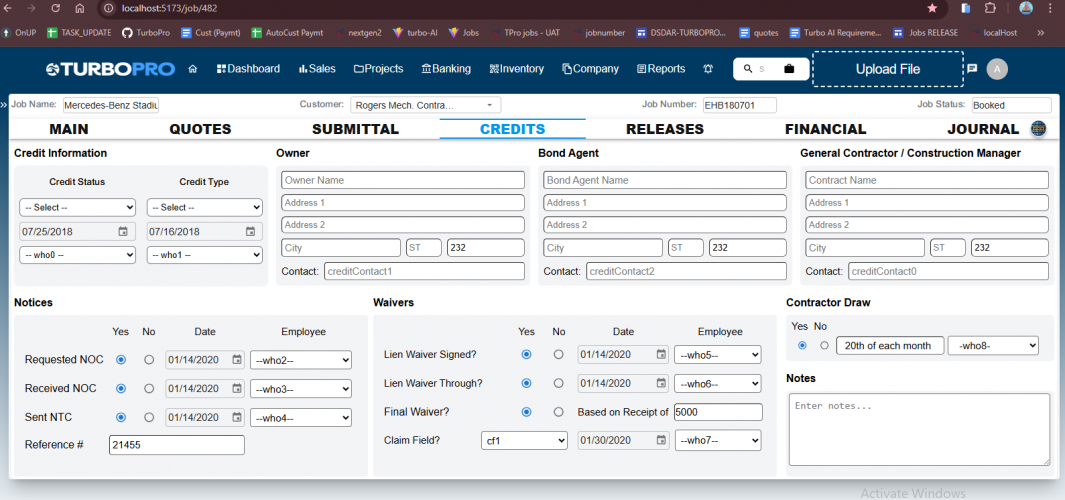Switch to the JOURNAL tab
The height and width of the screenshot is (500, 1065).
983,129
